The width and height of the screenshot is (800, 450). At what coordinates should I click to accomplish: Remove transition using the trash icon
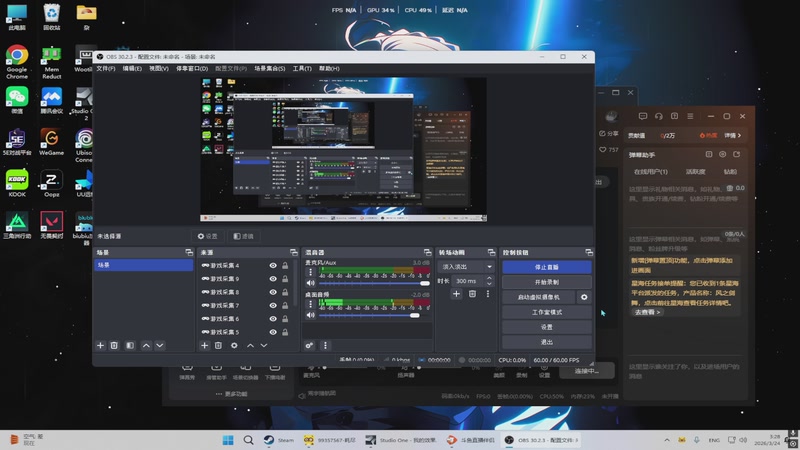click(472, 294)
